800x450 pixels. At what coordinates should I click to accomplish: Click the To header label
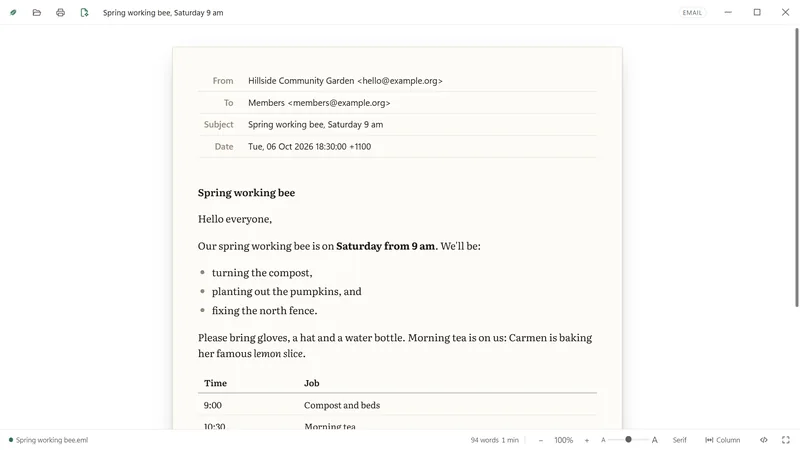(229, 103)
